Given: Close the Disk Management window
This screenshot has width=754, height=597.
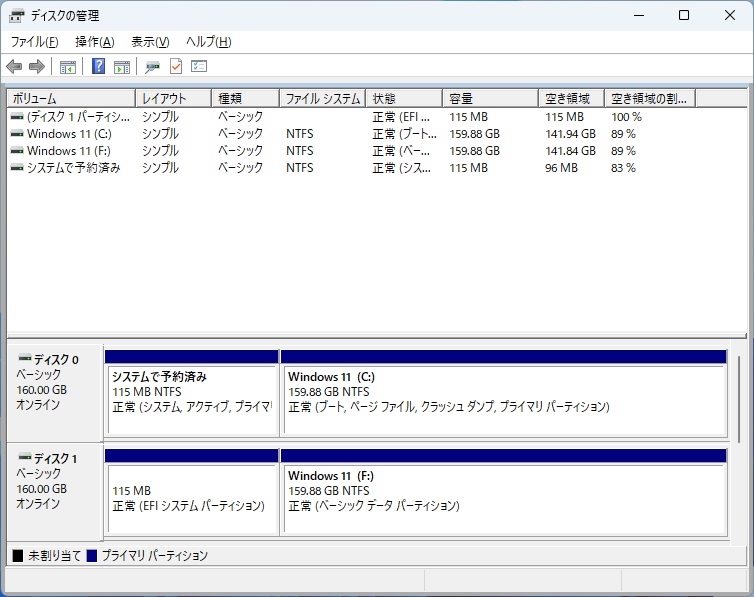Looking at the screenshot, I should 729,15.
